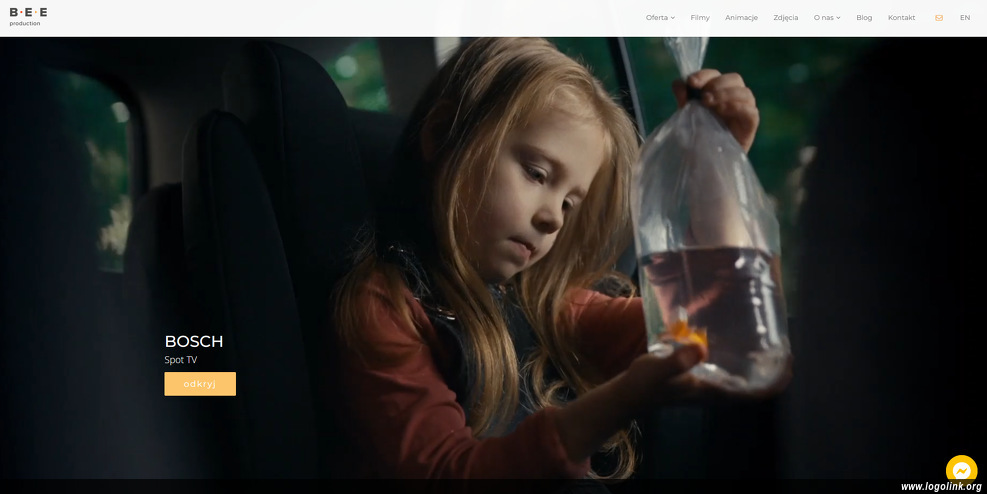The height and width of the screenshot is (494, 987).
Task: Visit the Blog page
Action: (x=864, y=18)
